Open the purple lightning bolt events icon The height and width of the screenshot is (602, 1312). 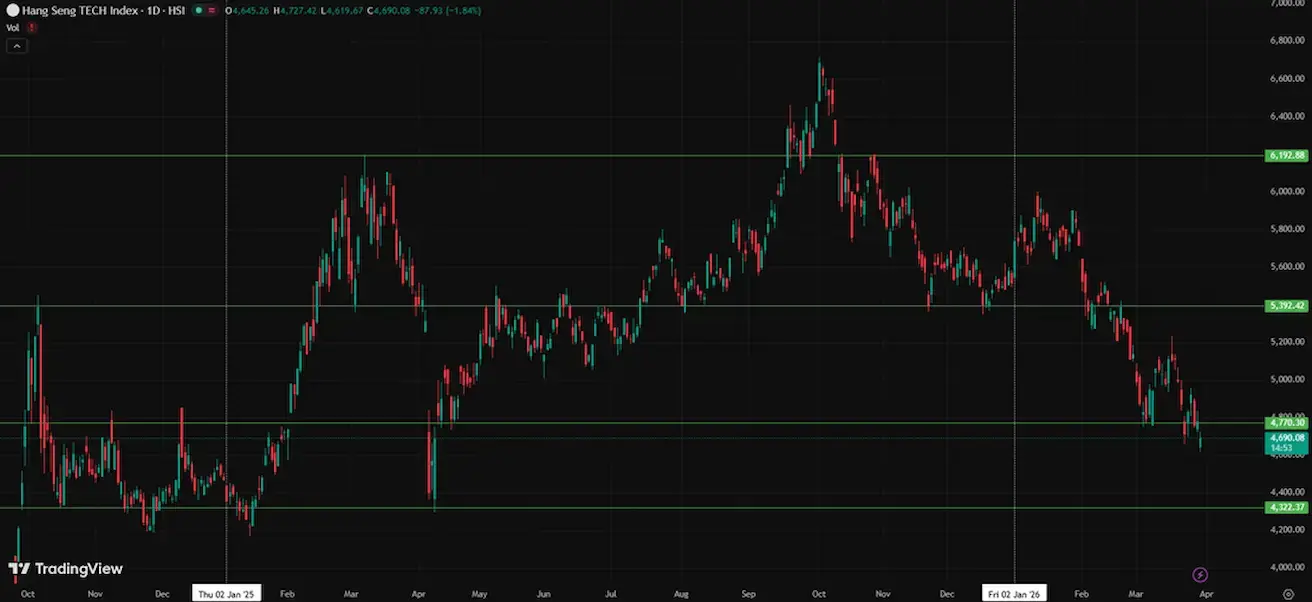(1200, 575)
